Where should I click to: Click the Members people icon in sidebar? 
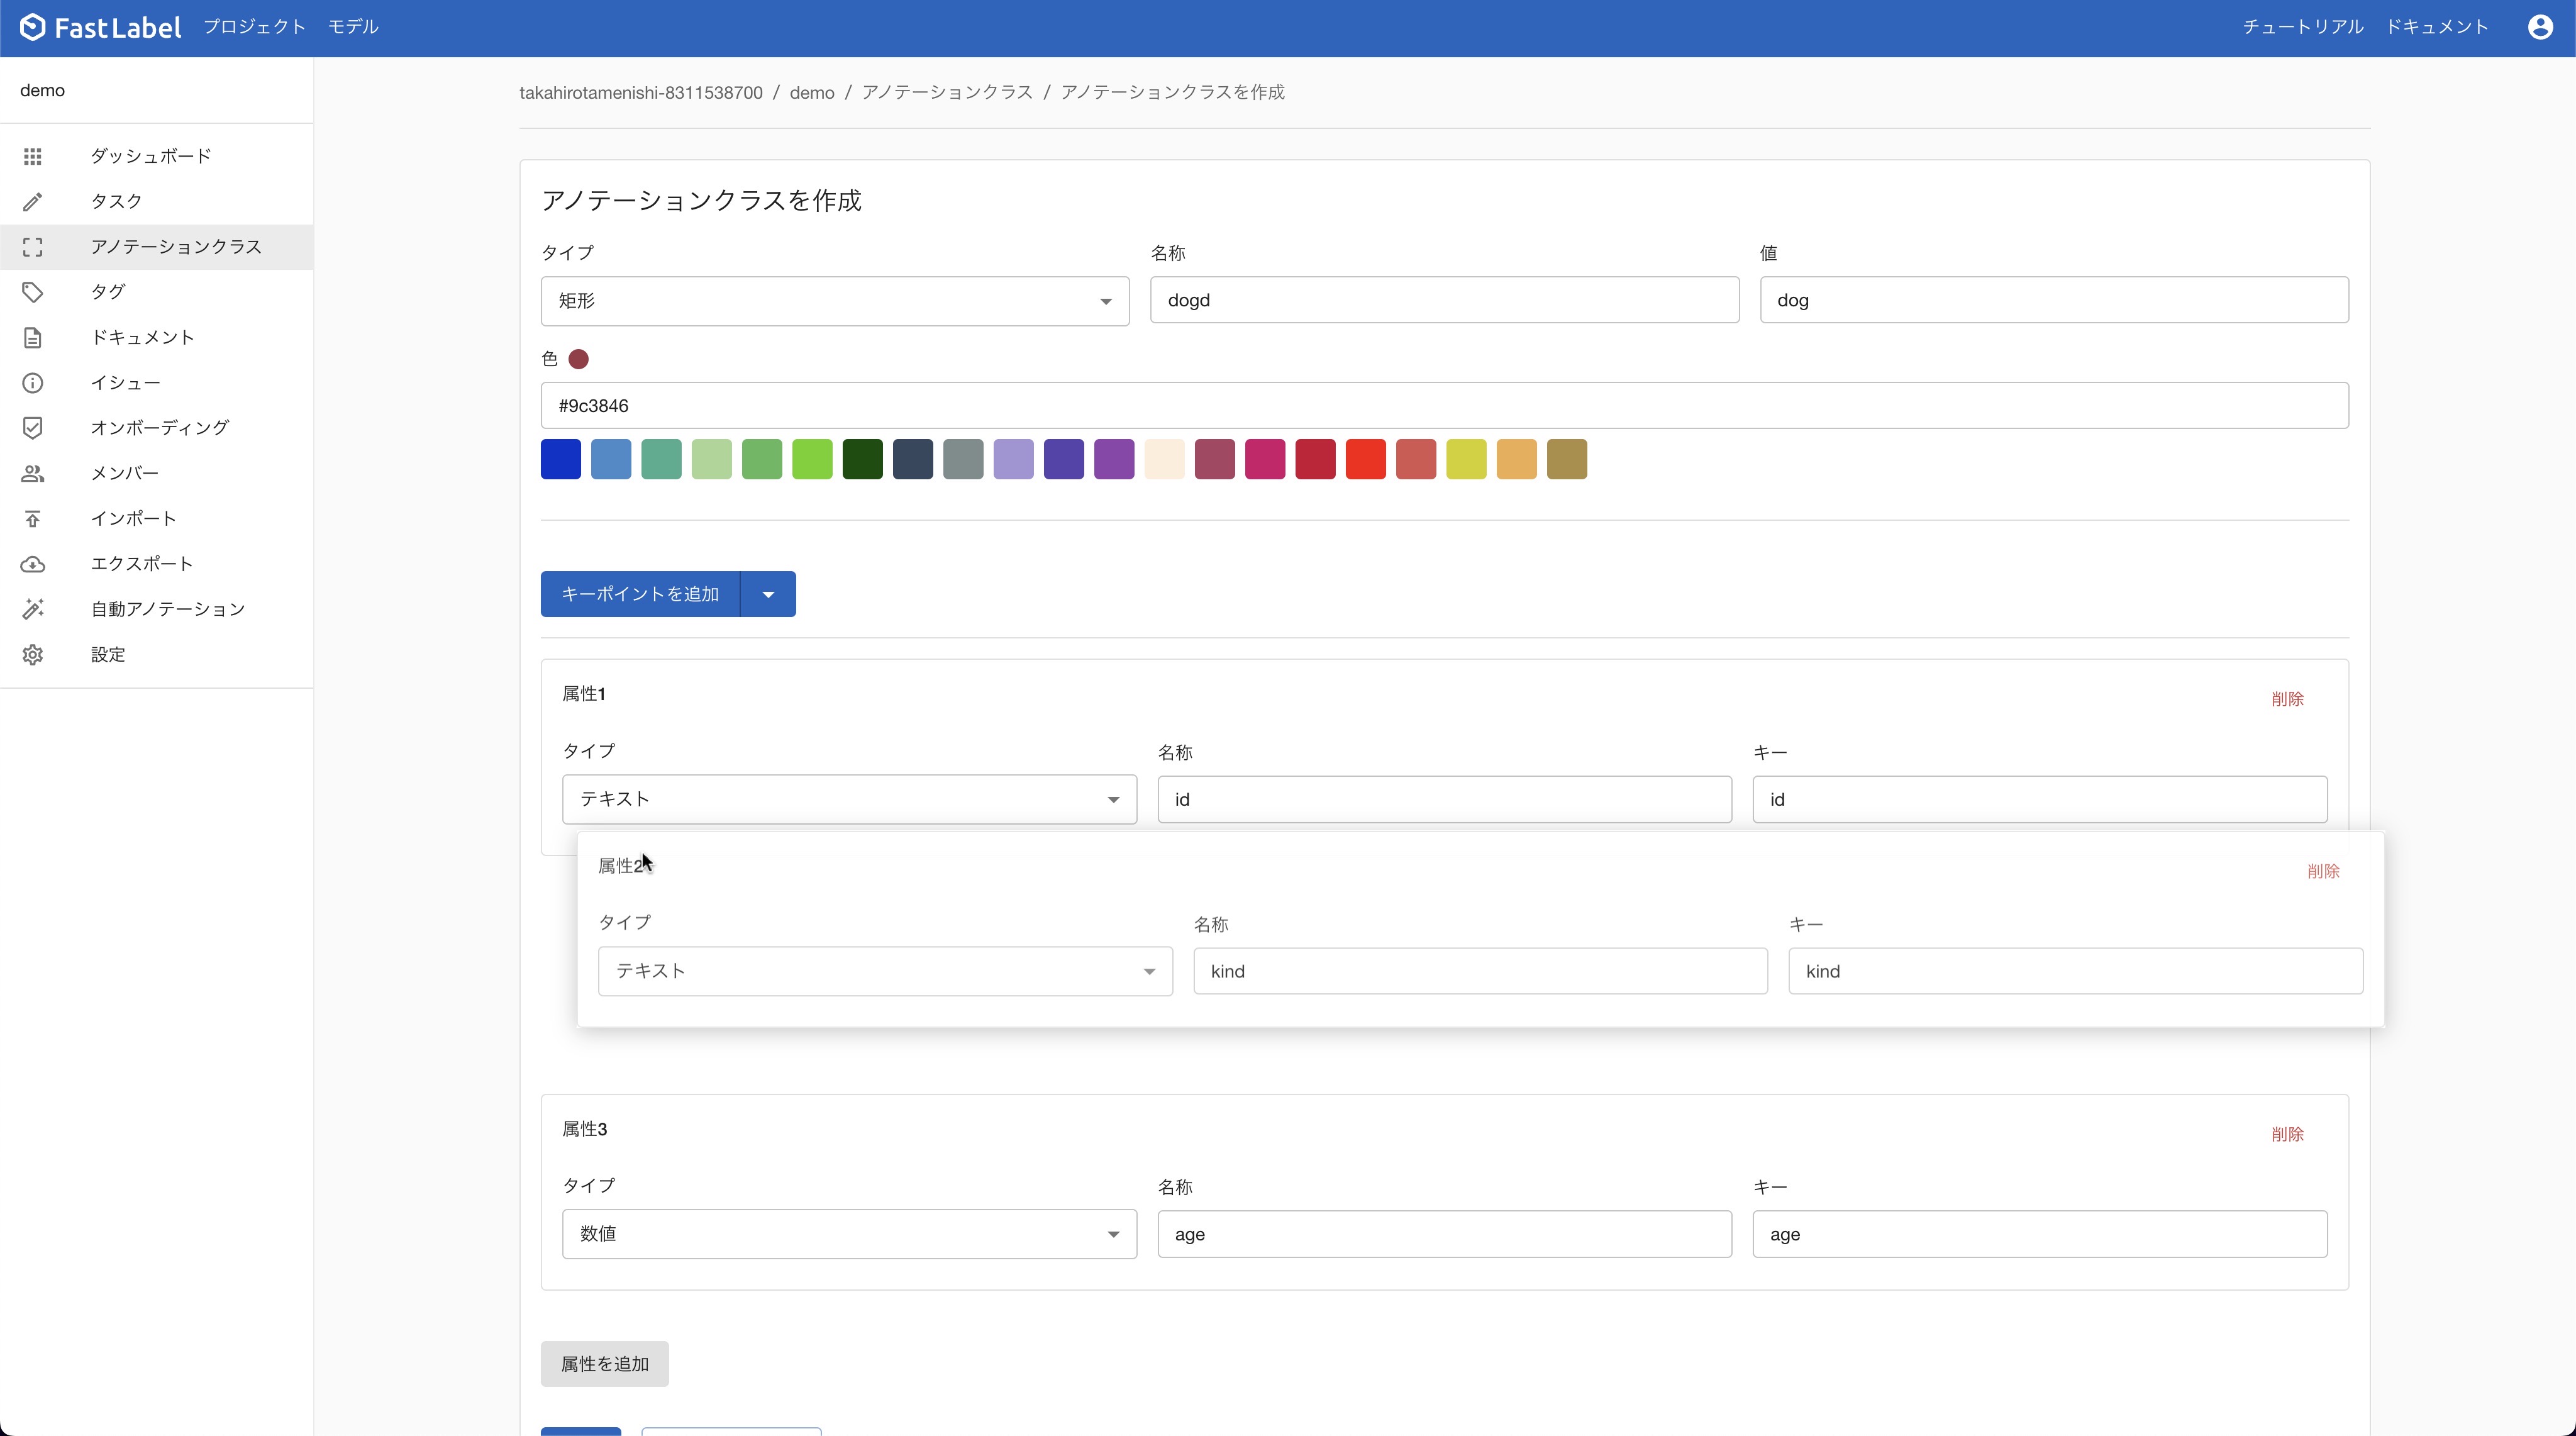coord(32,473)
